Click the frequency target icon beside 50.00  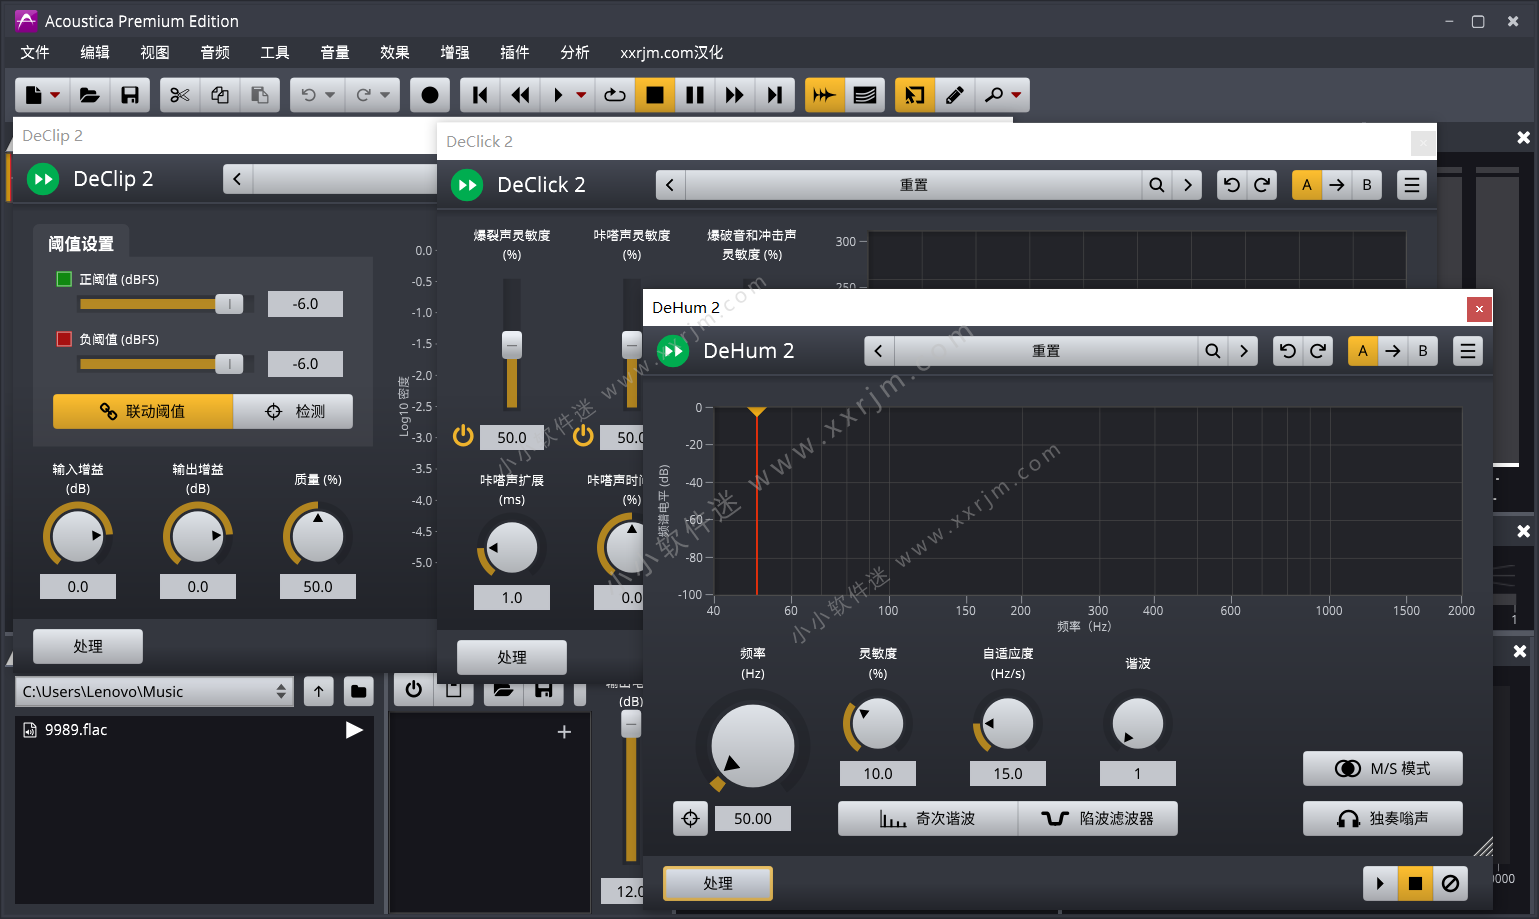(690, 818)
